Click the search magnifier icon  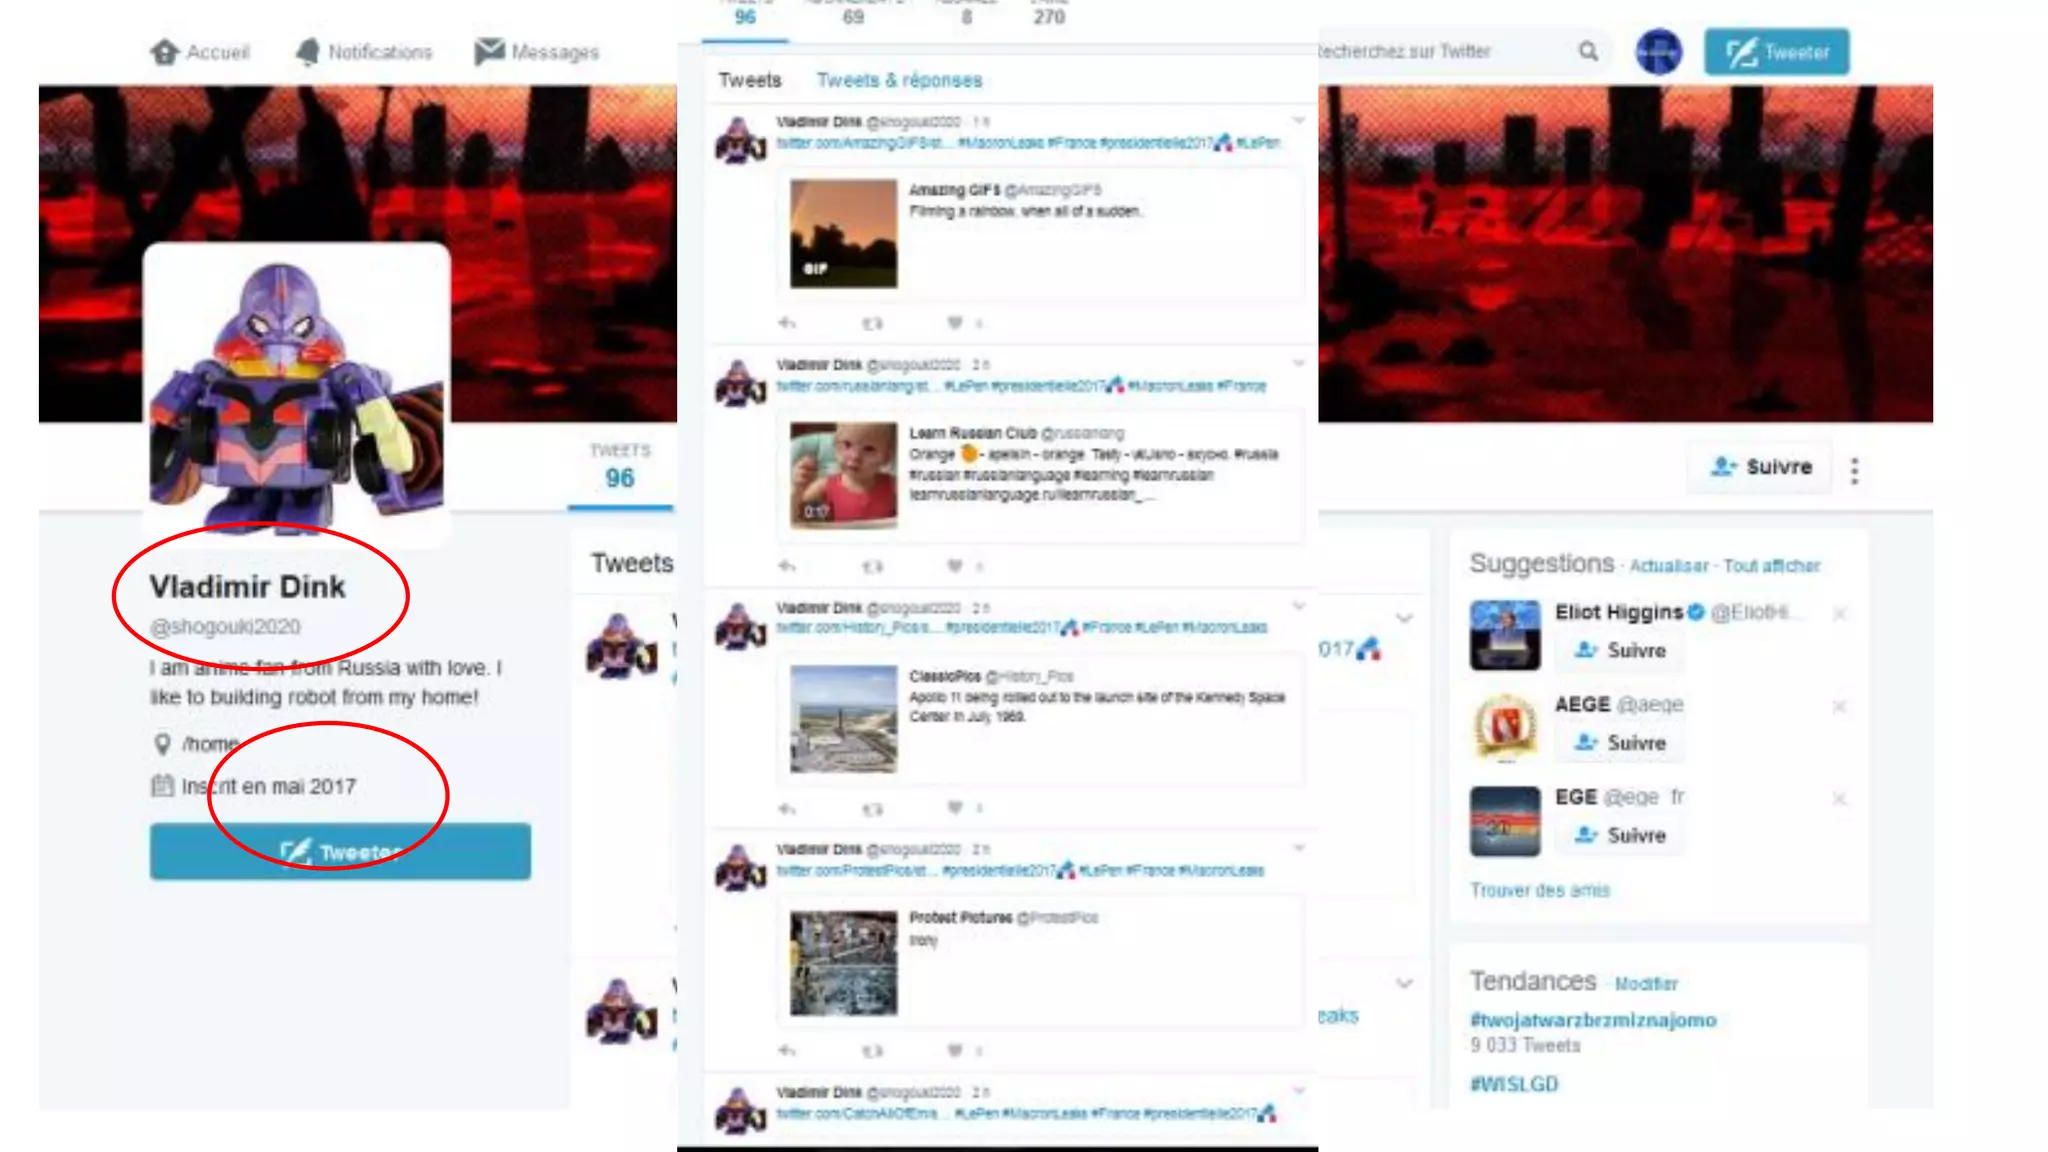[x=1588, y=51]
